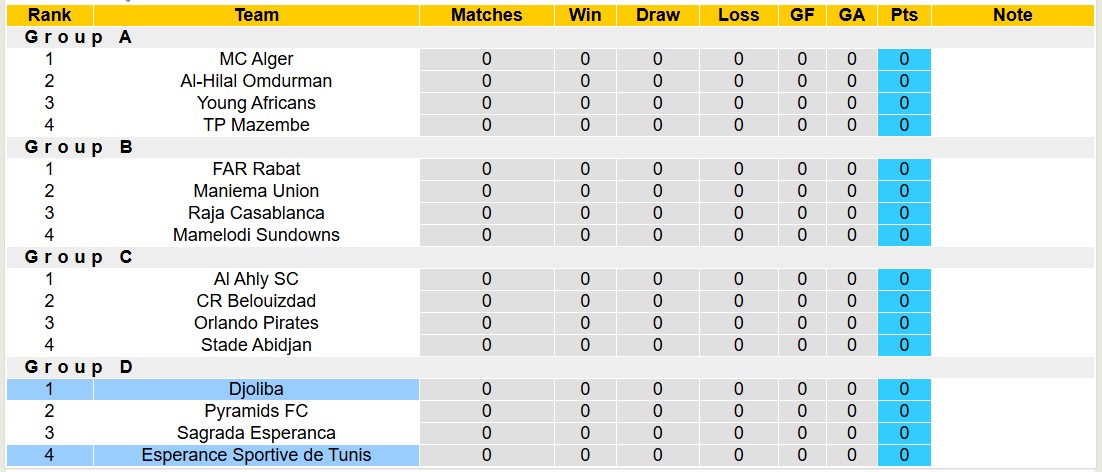The height and width of the screenshot is (472, 1102).
Task: Click the Mamelodi Sundowns row name
Action: [256, 235]
